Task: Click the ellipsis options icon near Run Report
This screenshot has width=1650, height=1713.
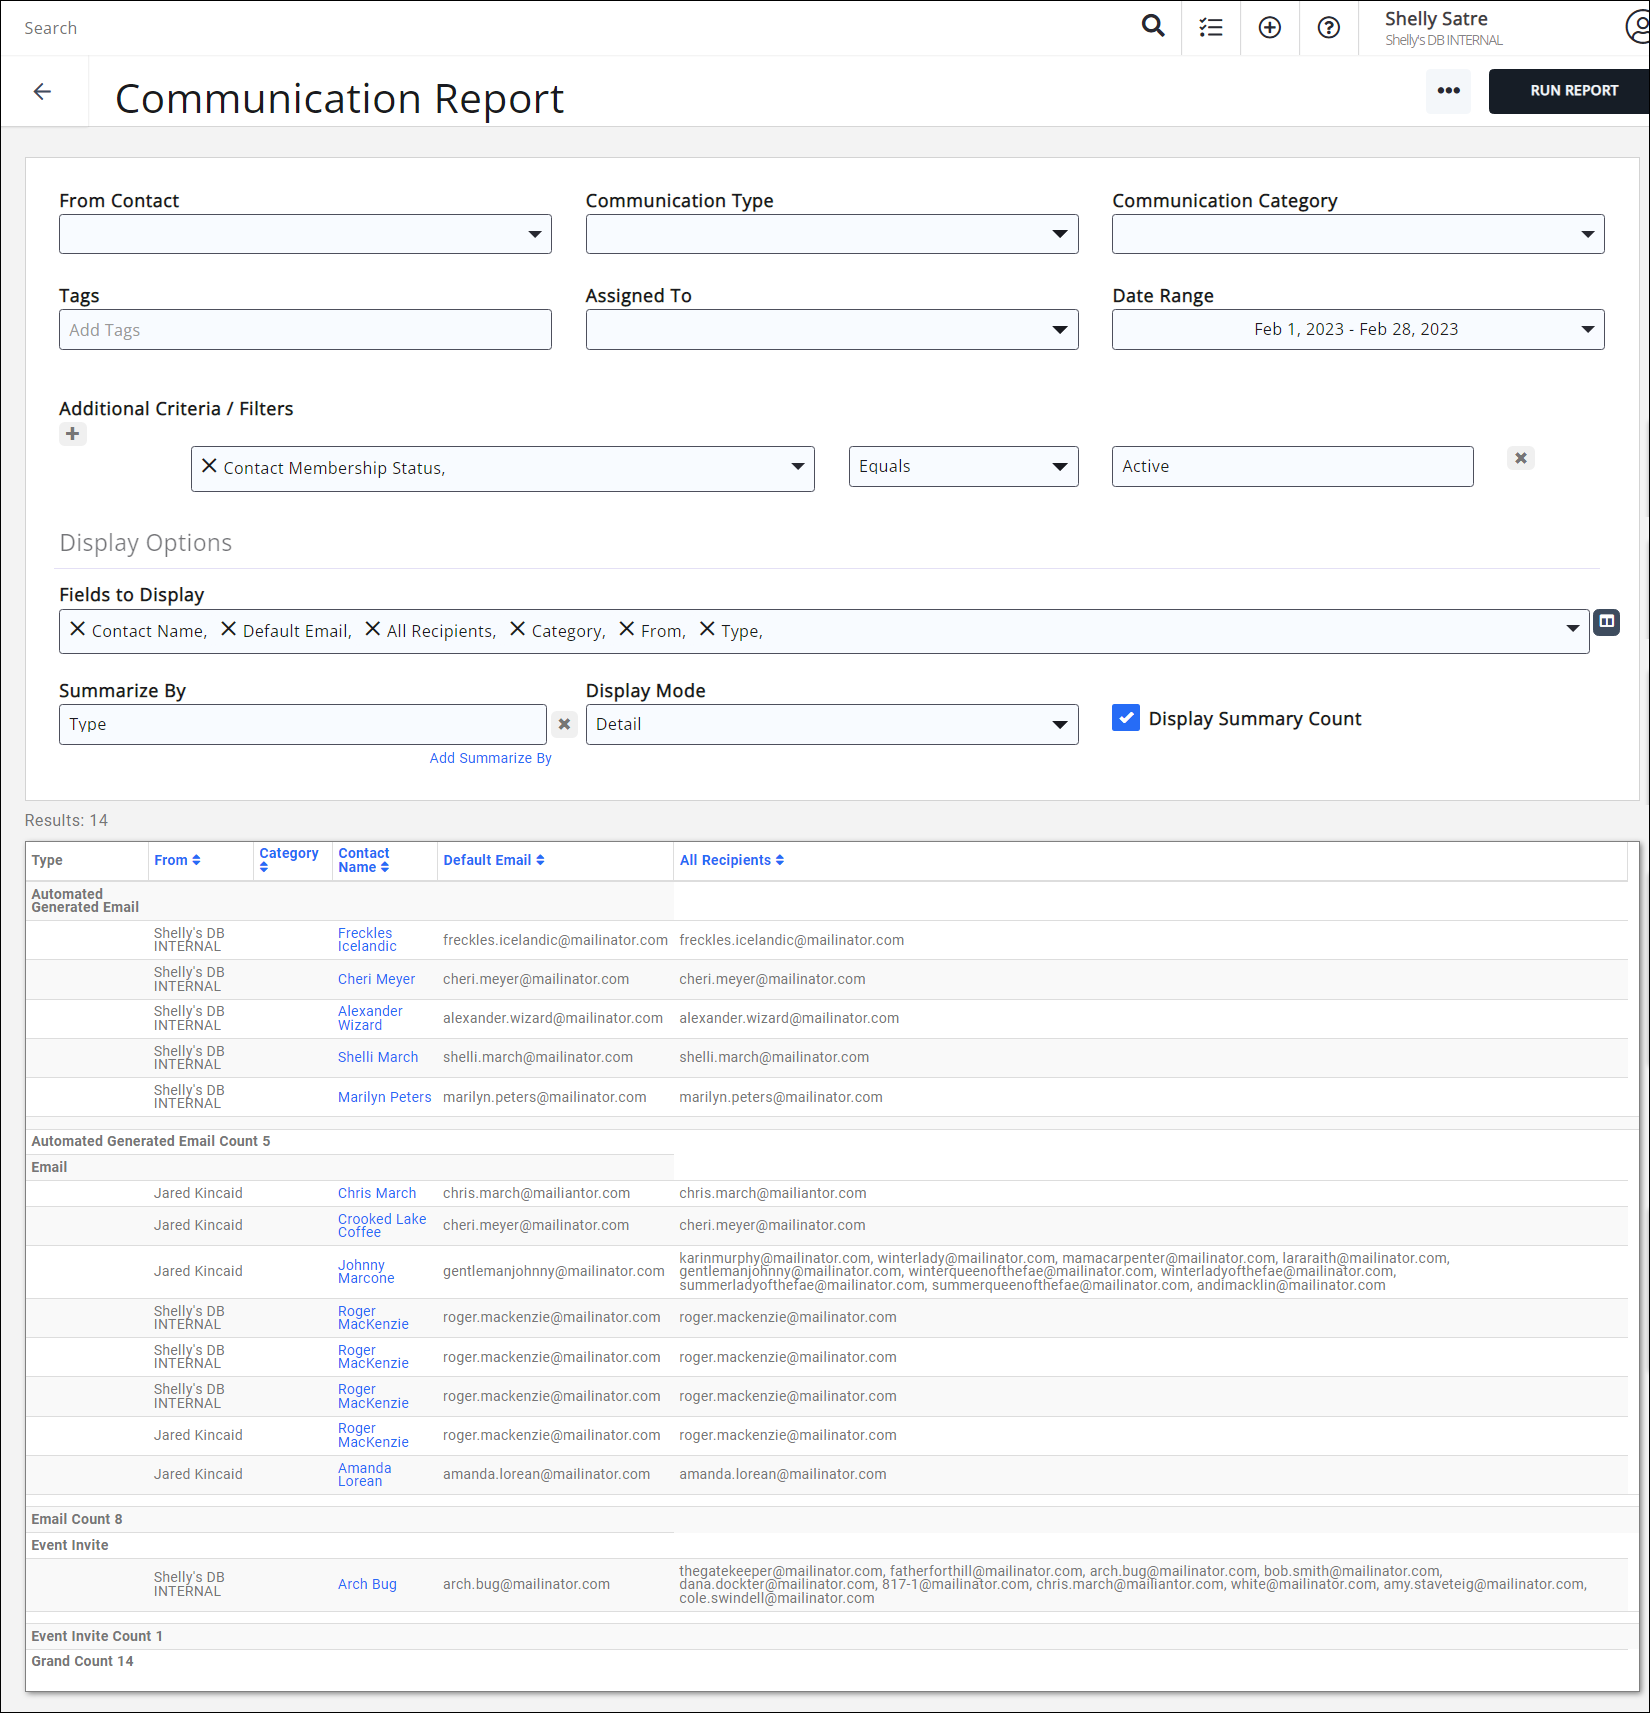Action: pyautogui.click(x=1448, y=91)
